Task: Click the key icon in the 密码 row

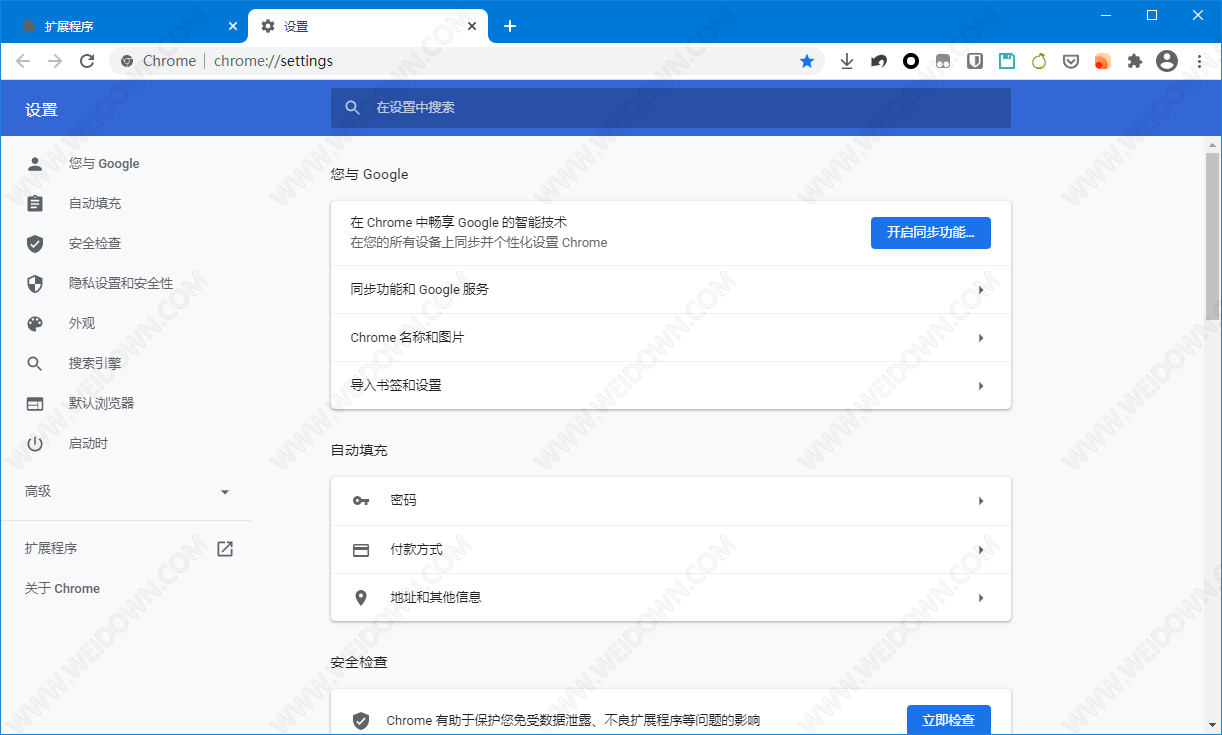Action: coord(361,500)
